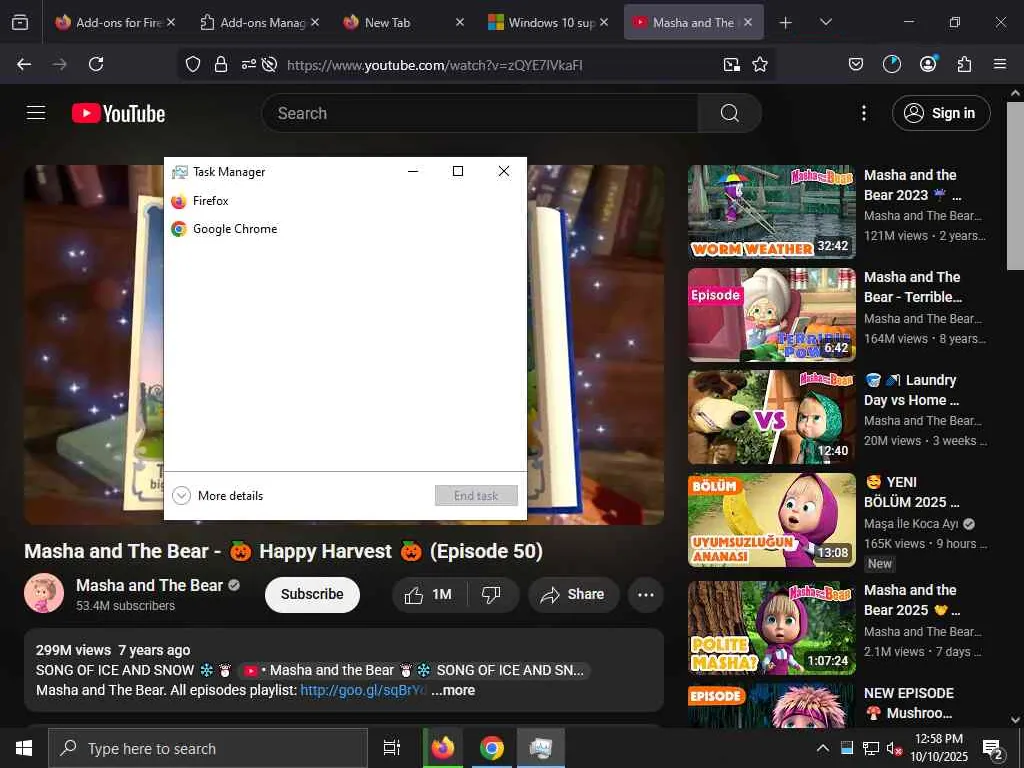This screenshot has height=768, width=1024.
Task: Open Polite Masha video thumbnail
Action: [771, 628]
